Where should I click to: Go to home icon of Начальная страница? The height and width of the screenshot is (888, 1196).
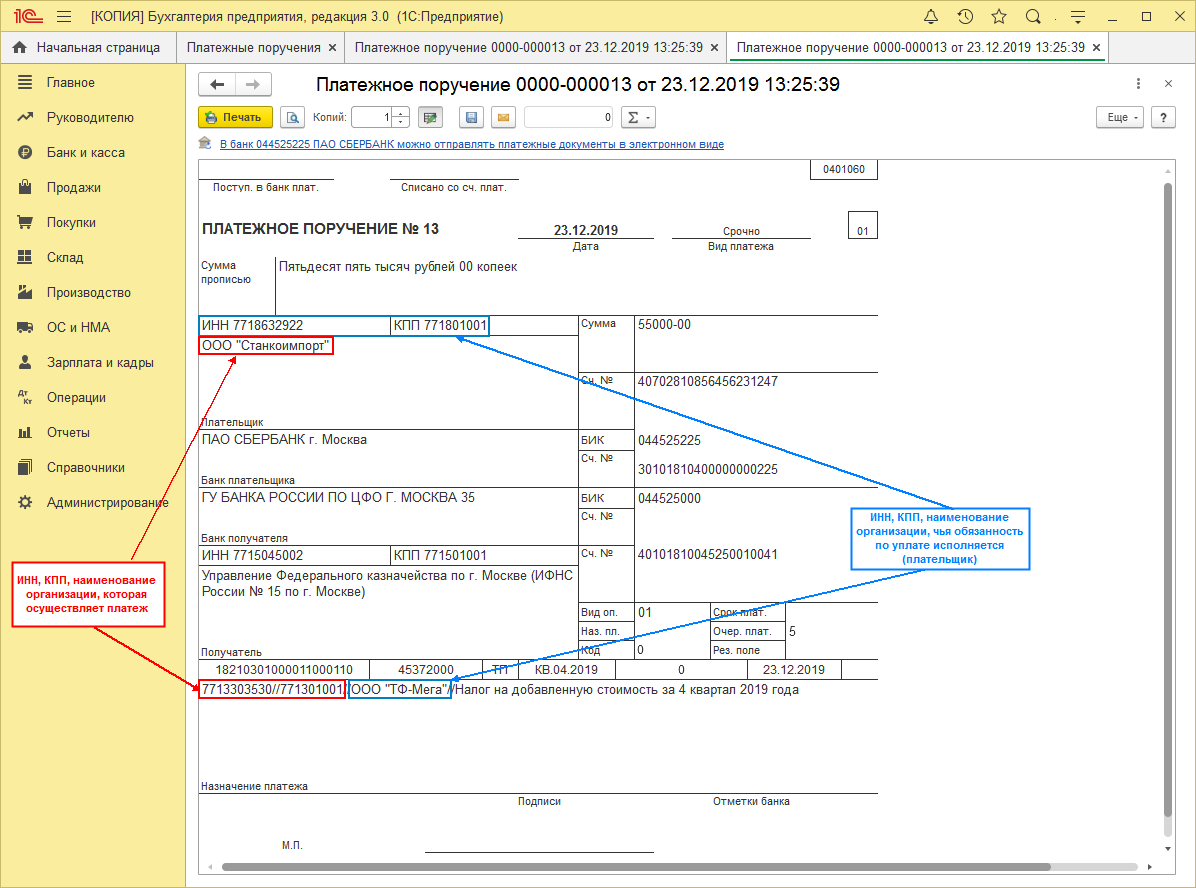coord(20,47)
